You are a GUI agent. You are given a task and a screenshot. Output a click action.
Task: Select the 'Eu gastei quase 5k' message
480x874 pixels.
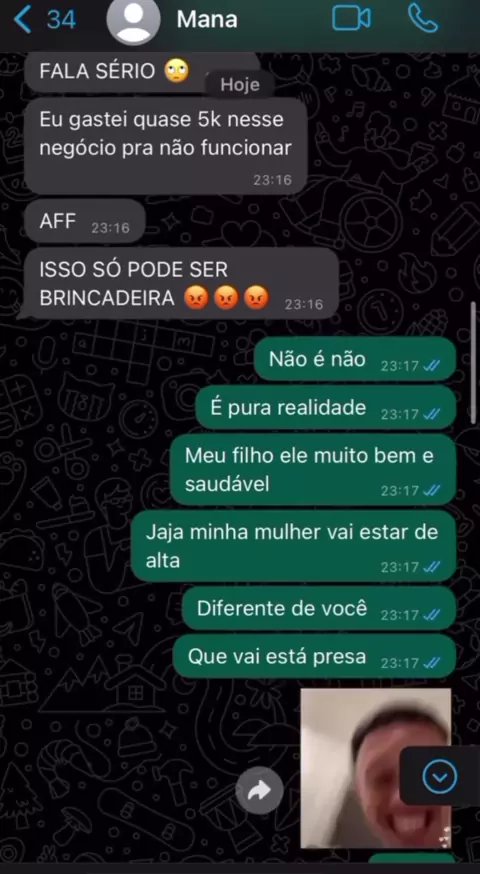166,146
